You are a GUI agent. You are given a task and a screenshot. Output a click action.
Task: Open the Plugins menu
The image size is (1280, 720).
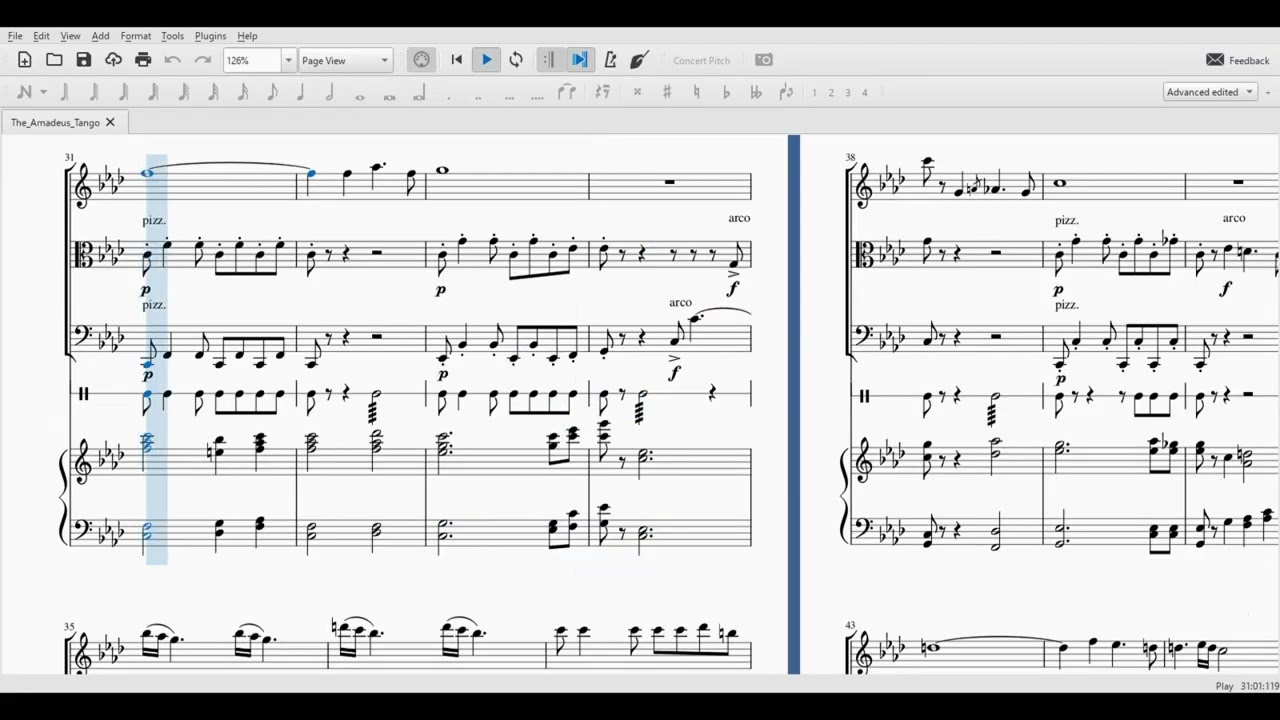[210, 36]
